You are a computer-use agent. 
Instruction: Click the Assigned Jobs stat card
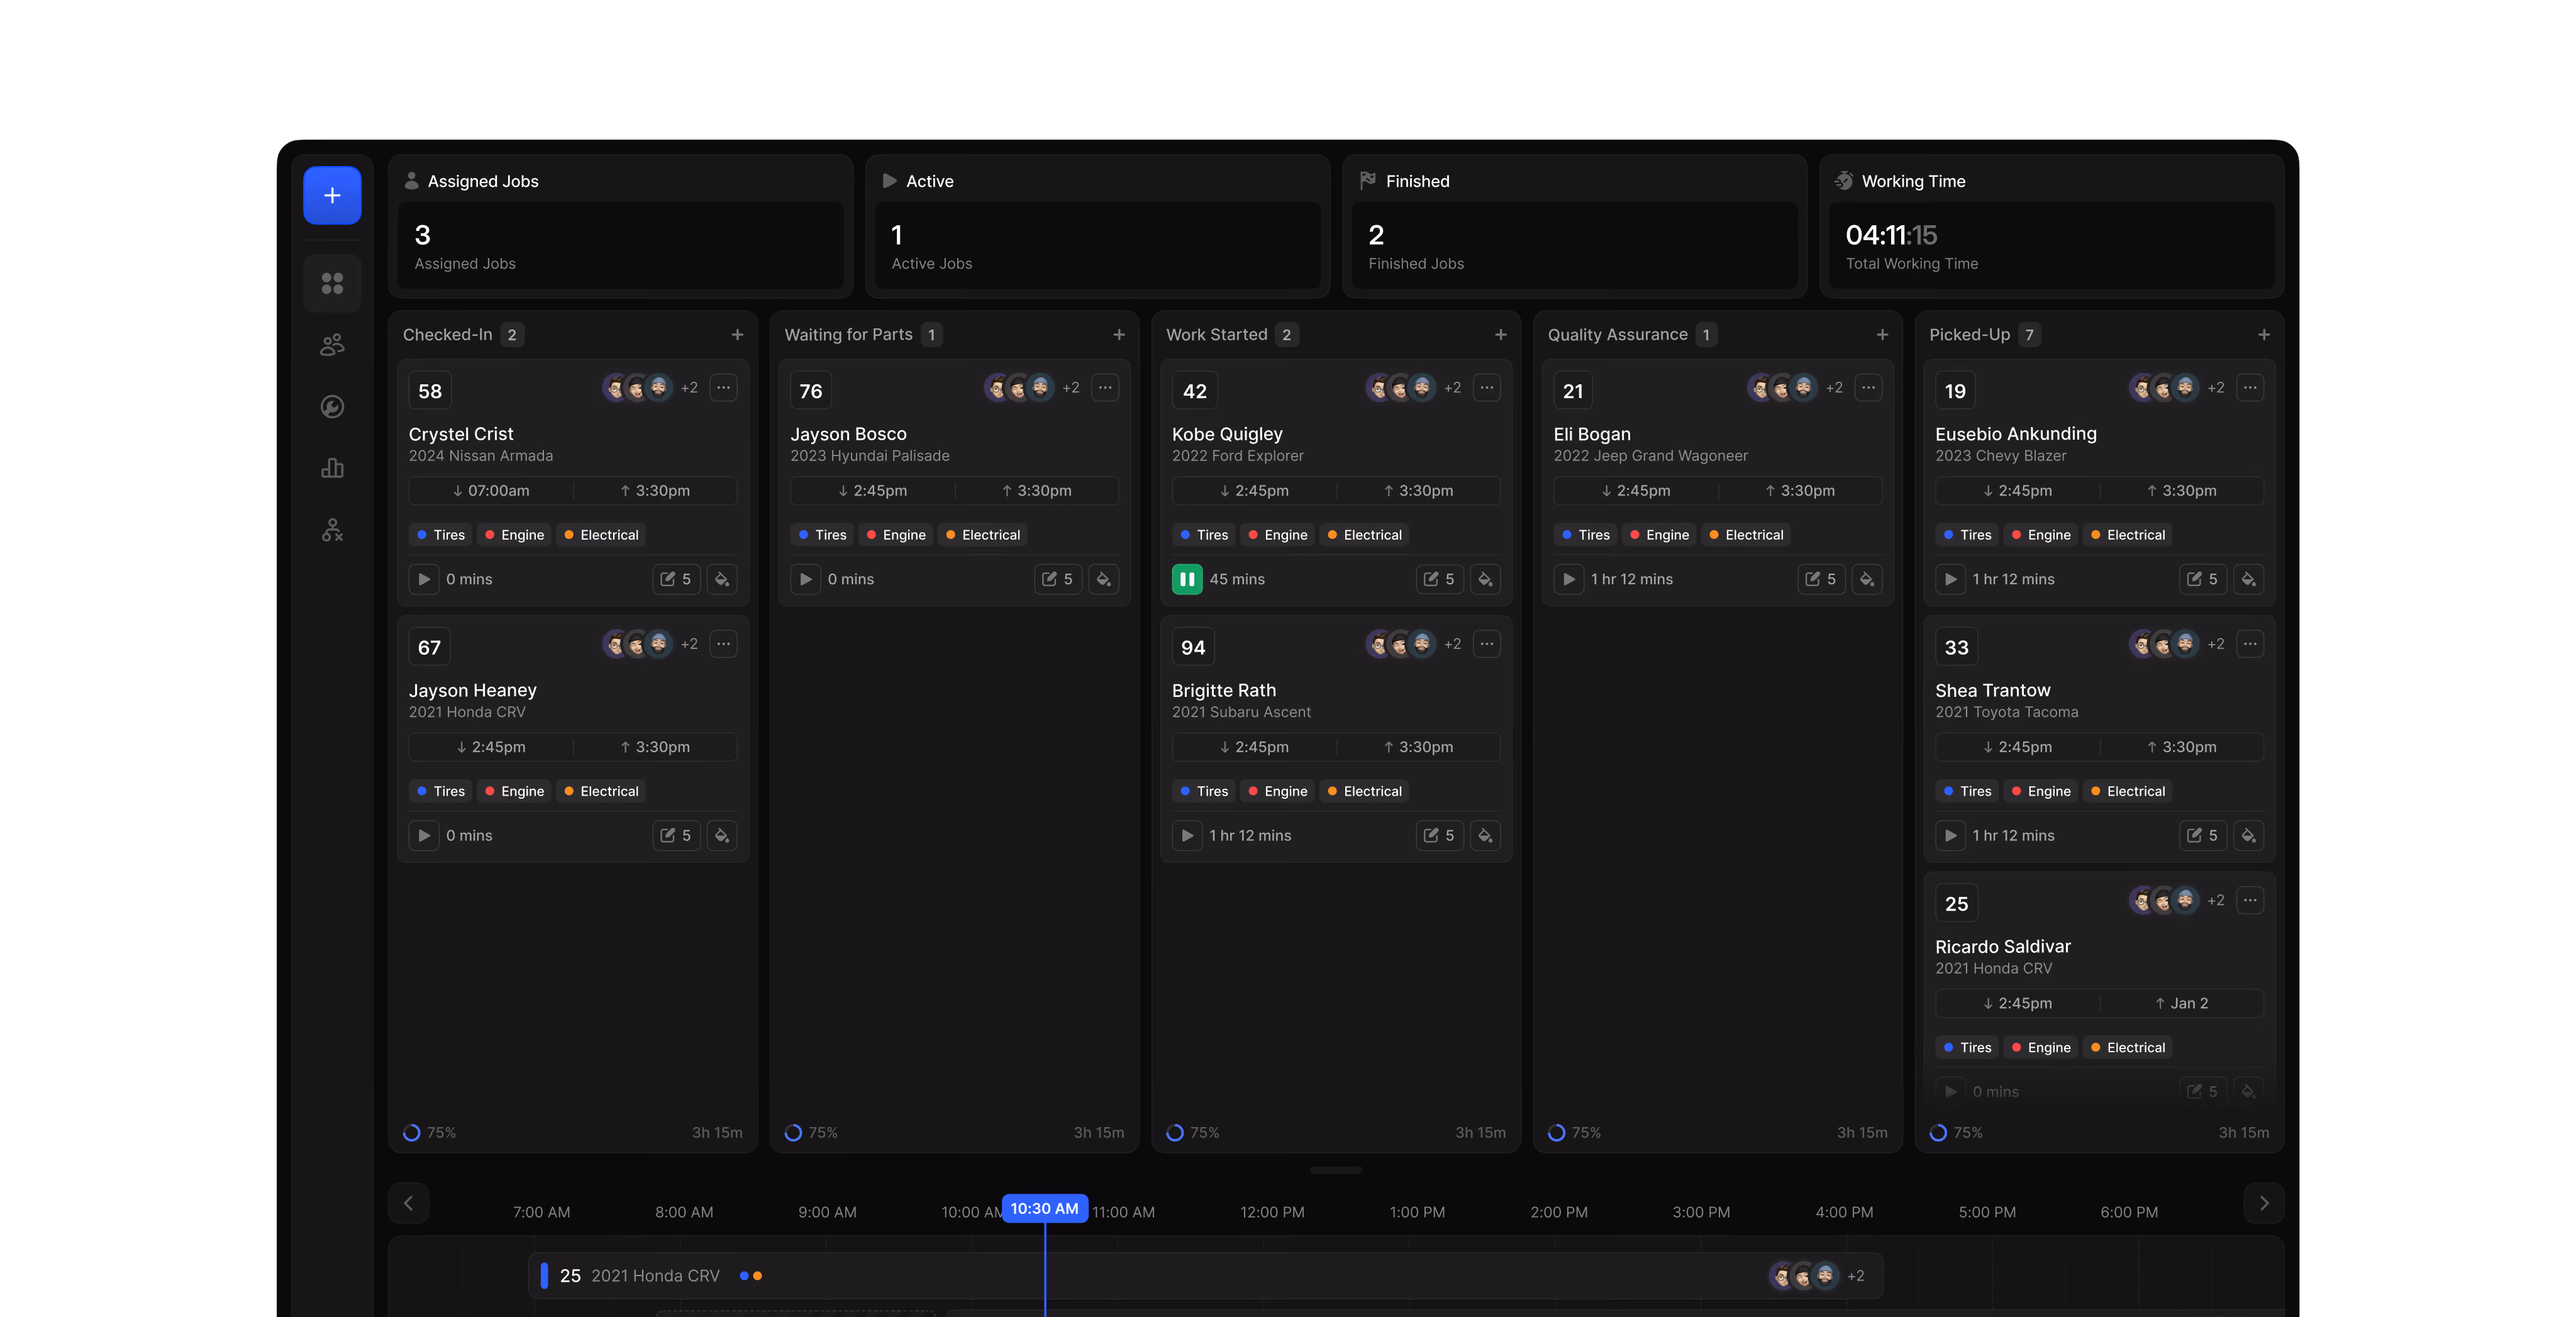point(620,227)
